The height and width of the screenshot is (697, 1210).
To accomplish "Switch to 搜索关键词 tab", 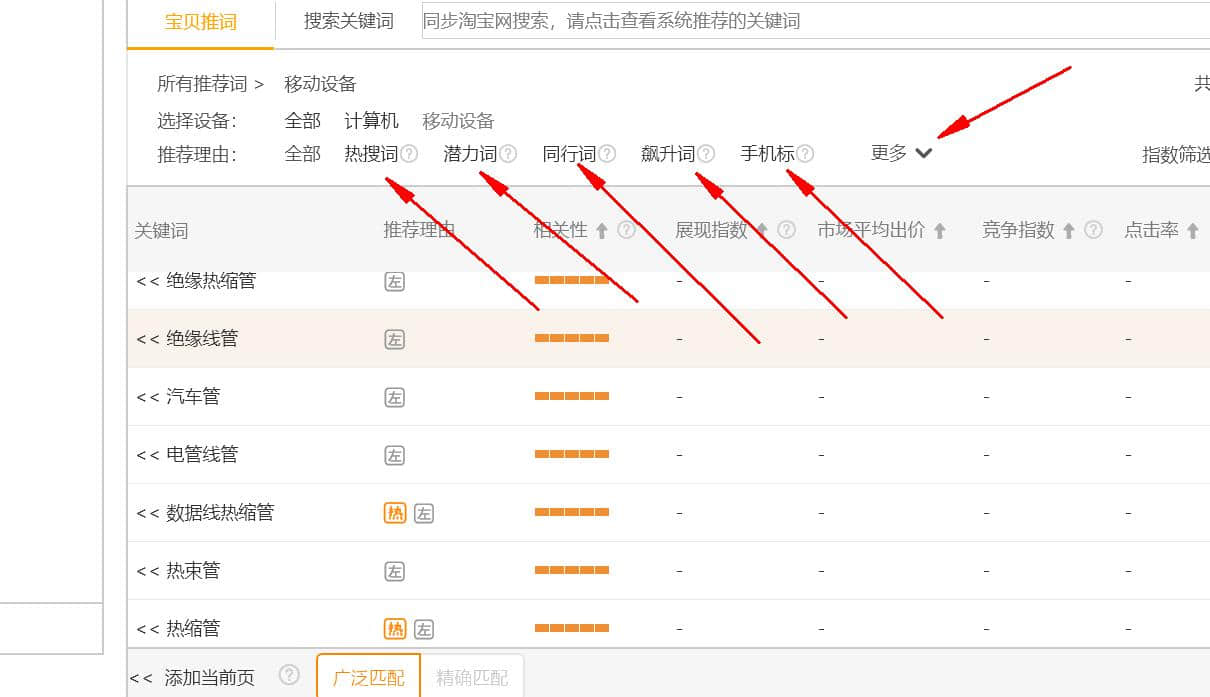I will click(348, 21).
